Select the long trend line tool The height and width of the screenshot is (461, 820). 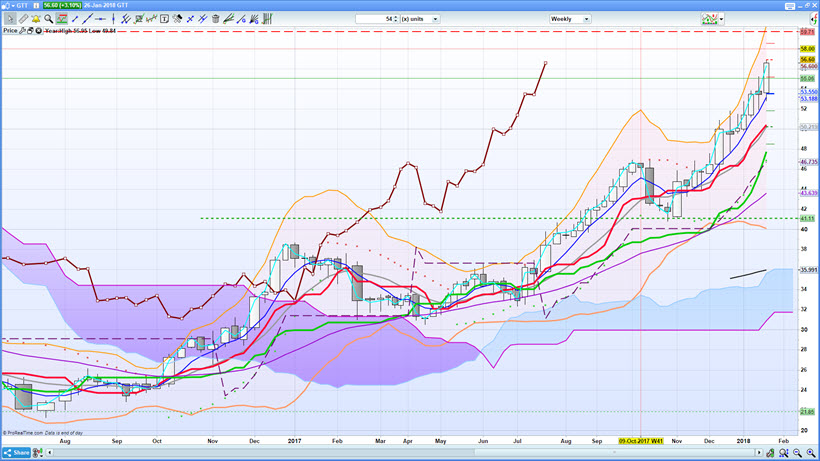[87, 19]
